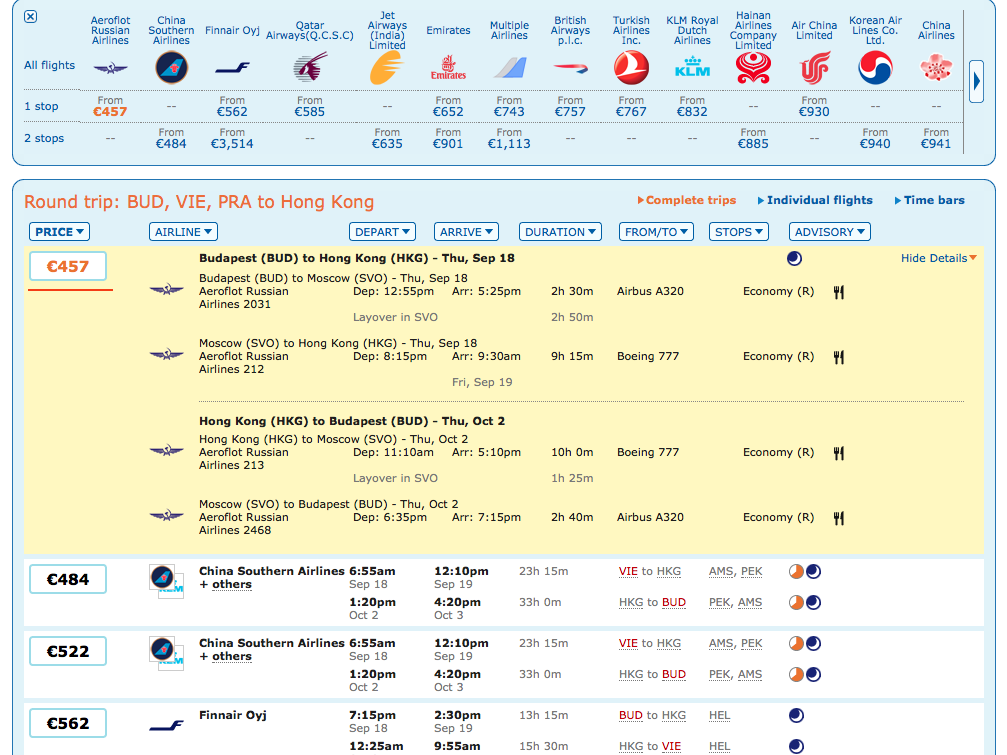Image resolution: width=1007 pixels, height=755 pixels.
Task: Click Aeroflot 1 stop fare €457 in matrix
Action: 110,112
